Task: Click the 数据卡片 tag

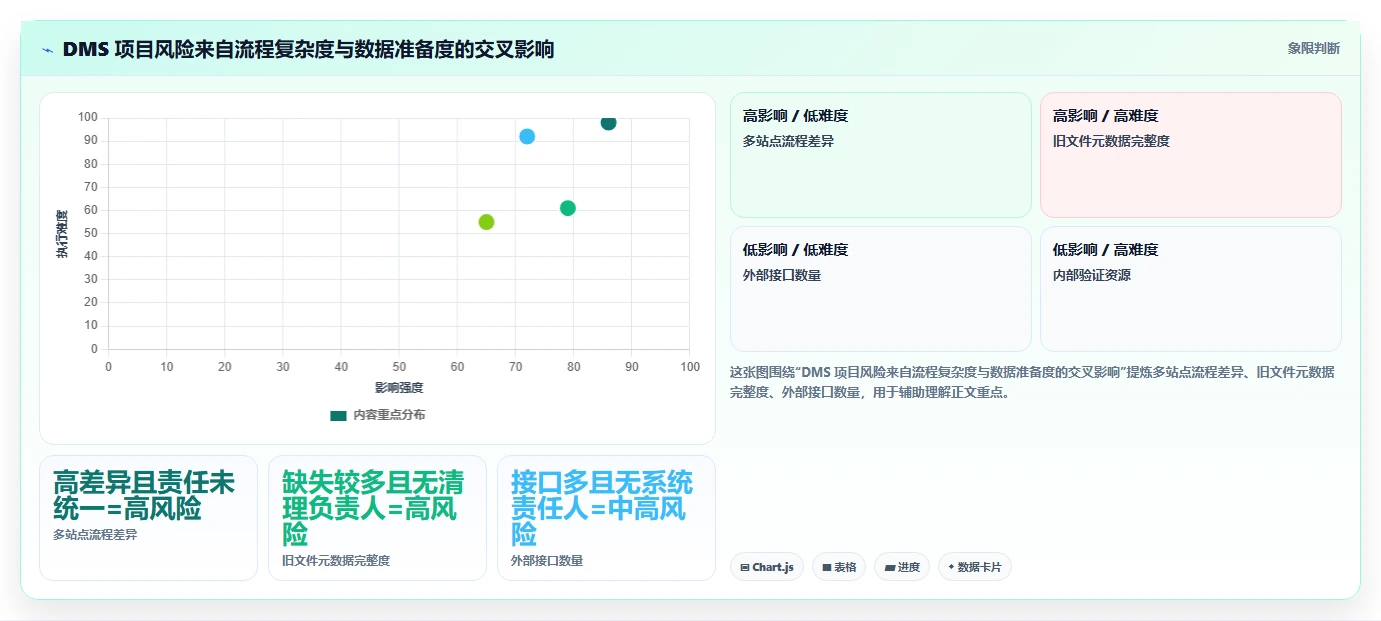Action: 975,567
